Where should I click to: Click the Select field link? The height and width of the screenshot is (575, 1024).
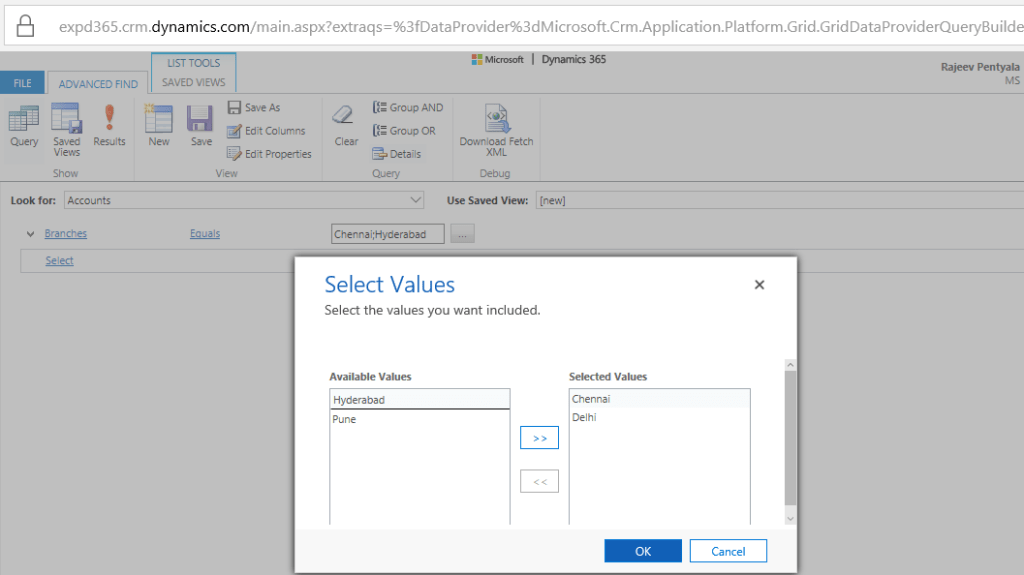(59, 261)
